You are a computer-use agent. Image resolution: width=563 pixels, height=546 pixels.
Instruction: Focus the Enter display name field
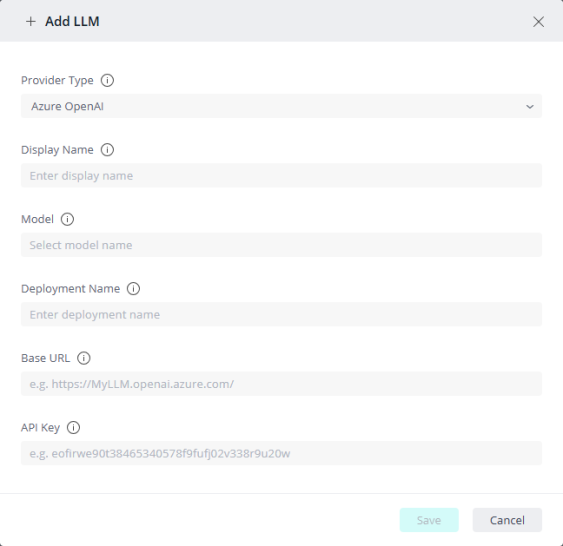point(281,176)
